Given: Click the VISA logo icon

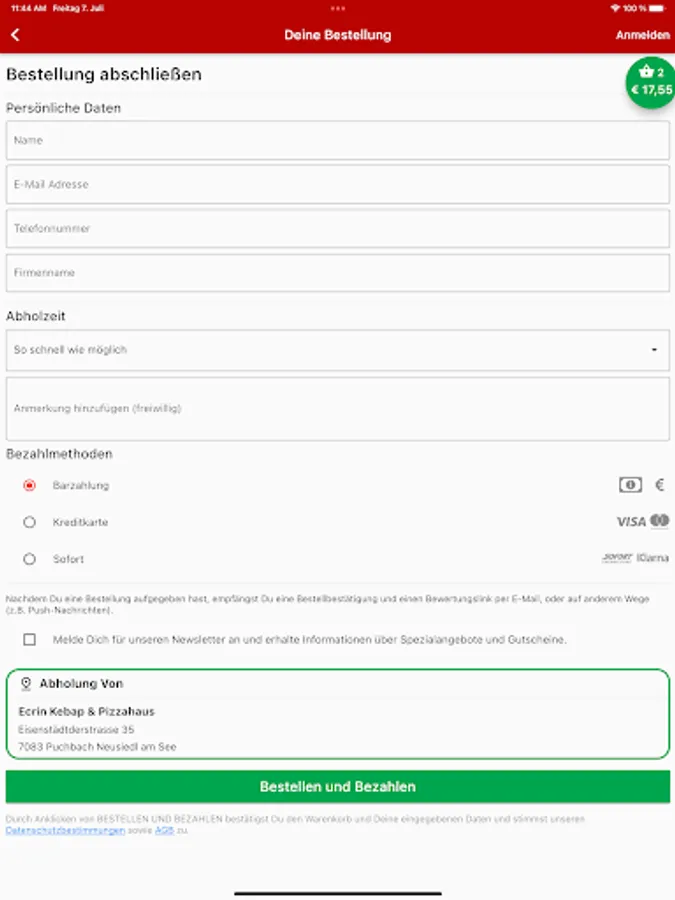Looking at the screenshot, I should pos(631,522).
